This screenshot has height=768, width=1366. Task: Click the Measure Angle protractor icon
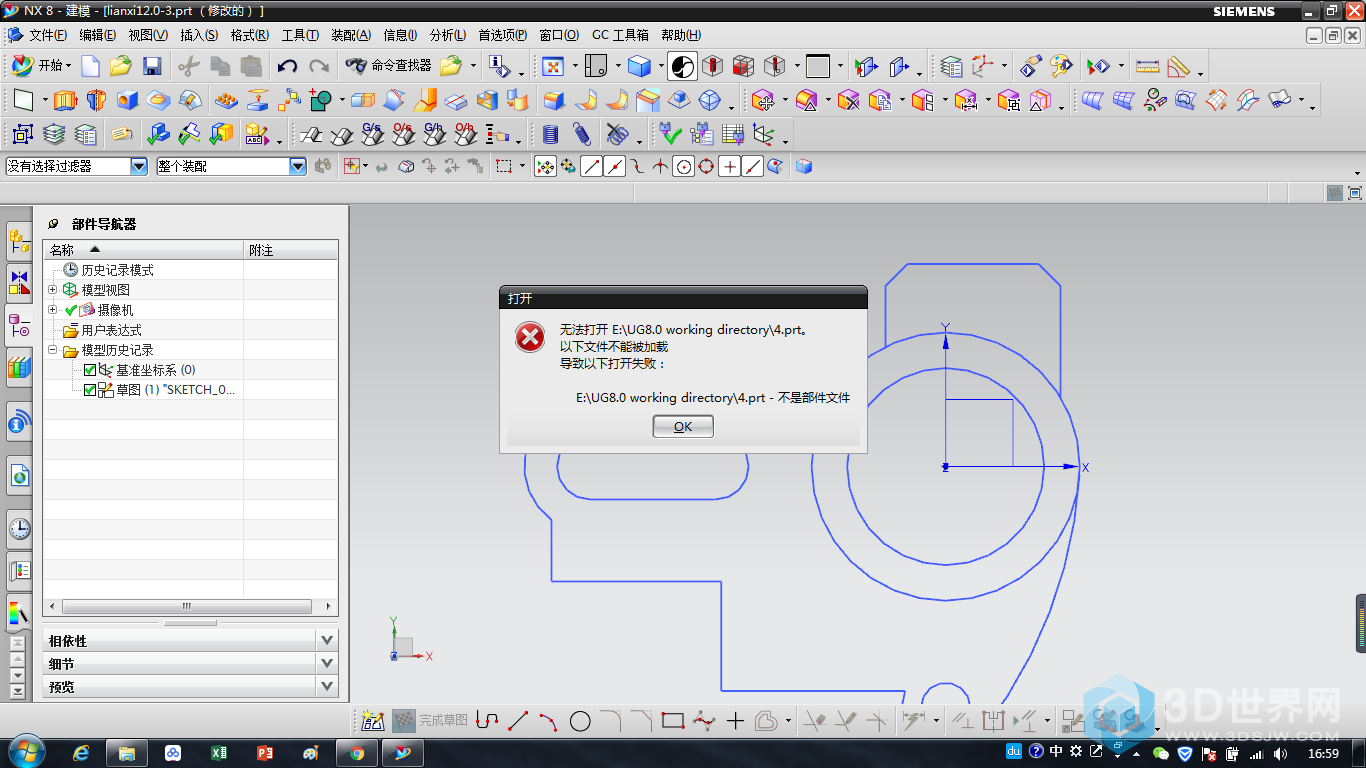pos(1179,66)
